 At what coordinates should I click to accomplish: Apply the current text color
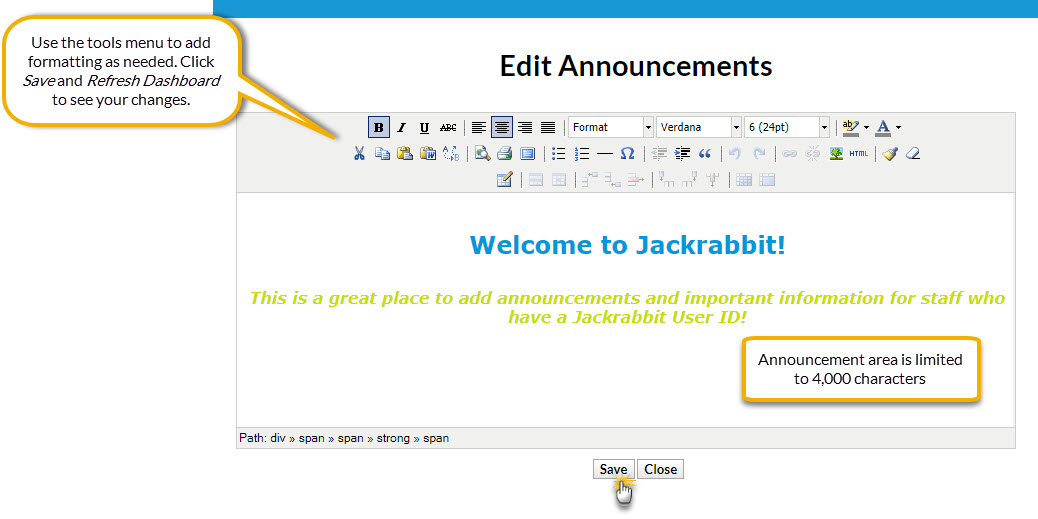[883, 127]
